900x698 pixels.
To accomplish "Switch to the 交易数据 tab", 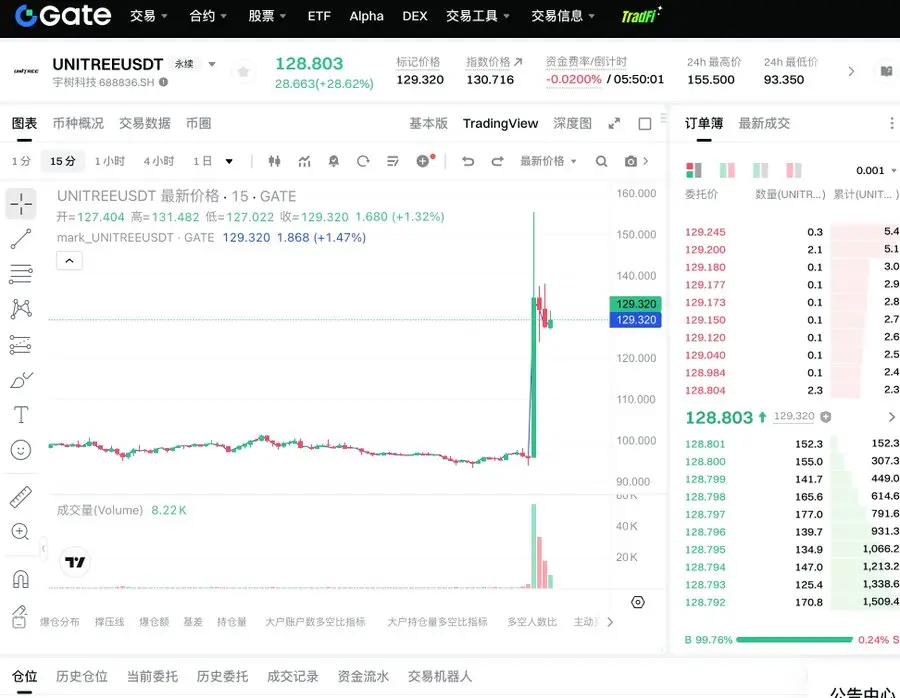I will click(x=145, y=123).
